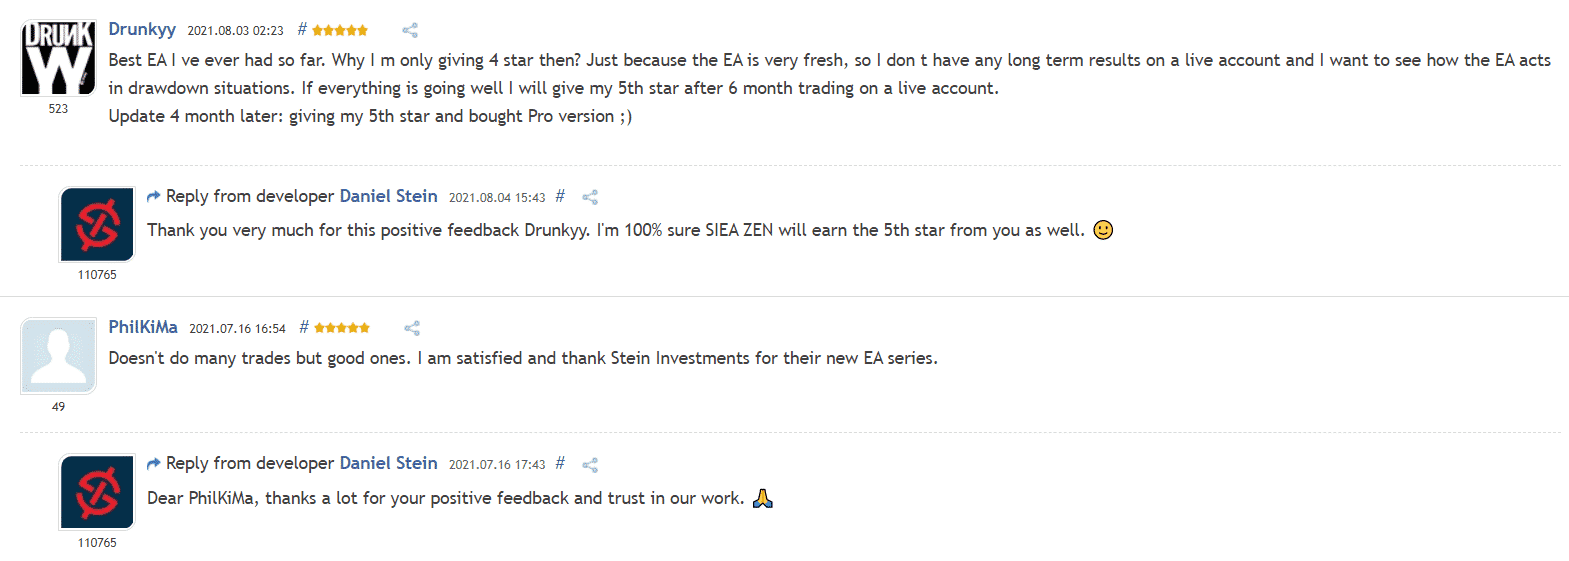This screenshot has height=561, width=1569.
Task: Share PhilKiMa's review via share icon
Action: (412, 328)
